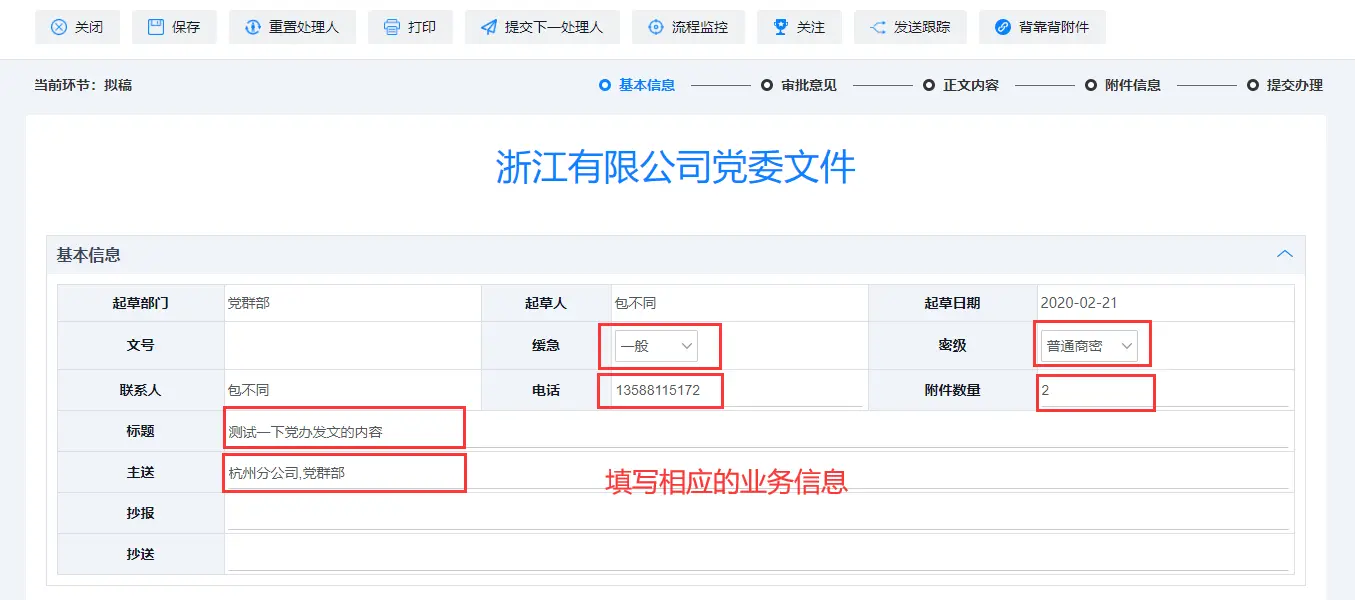Click the empty 抄报 input field

757,514
